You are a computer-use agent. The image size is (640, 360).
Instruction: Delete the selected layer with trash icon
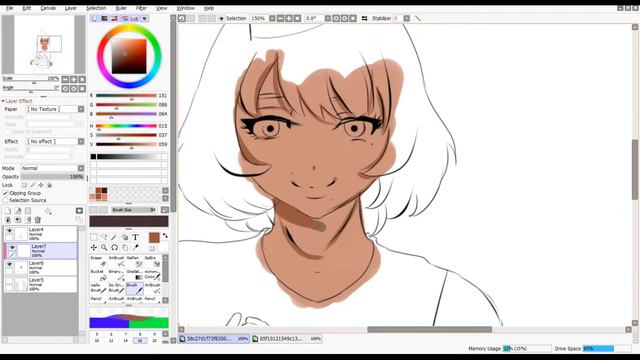tap(38, 220)
